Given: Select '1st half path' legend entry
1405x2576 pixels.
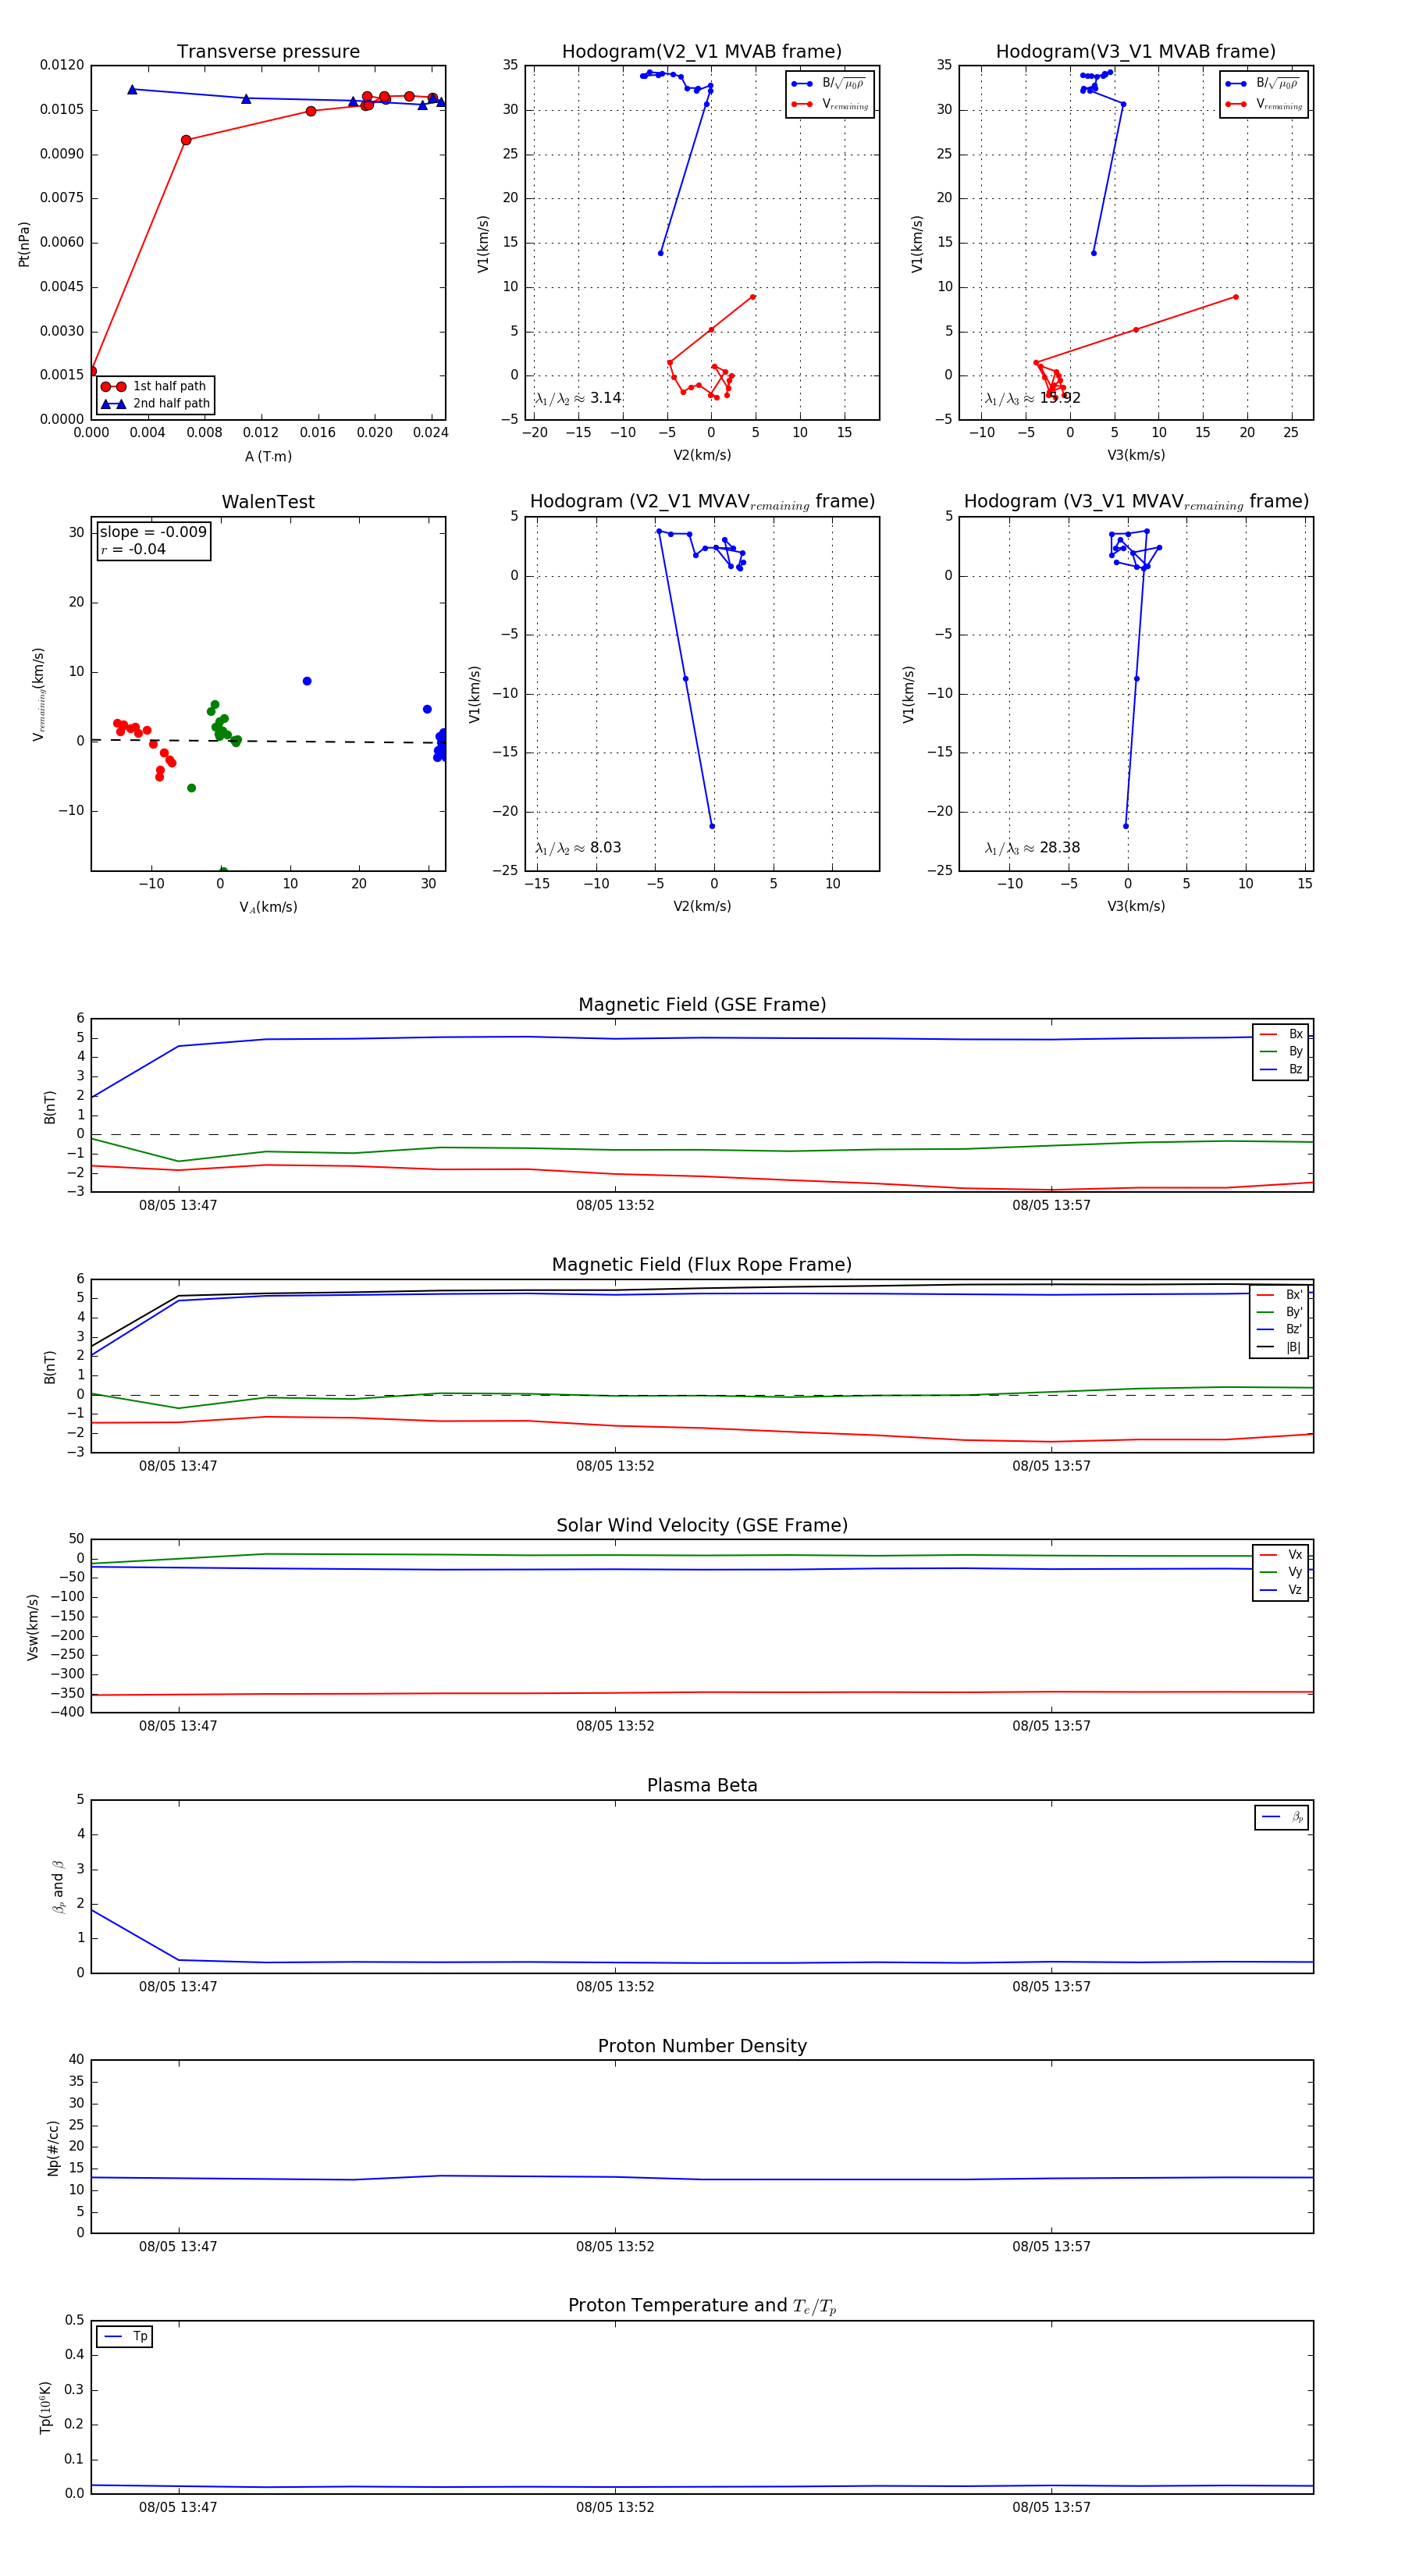Looking at the screenshot, I should tap(156, 386).
